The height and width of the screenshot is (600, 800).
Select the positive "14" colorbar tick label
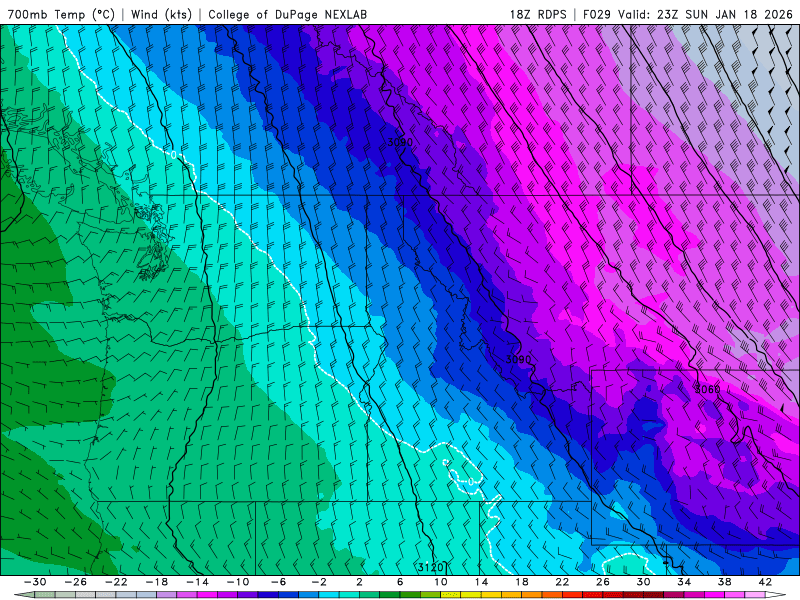[481, 582]
